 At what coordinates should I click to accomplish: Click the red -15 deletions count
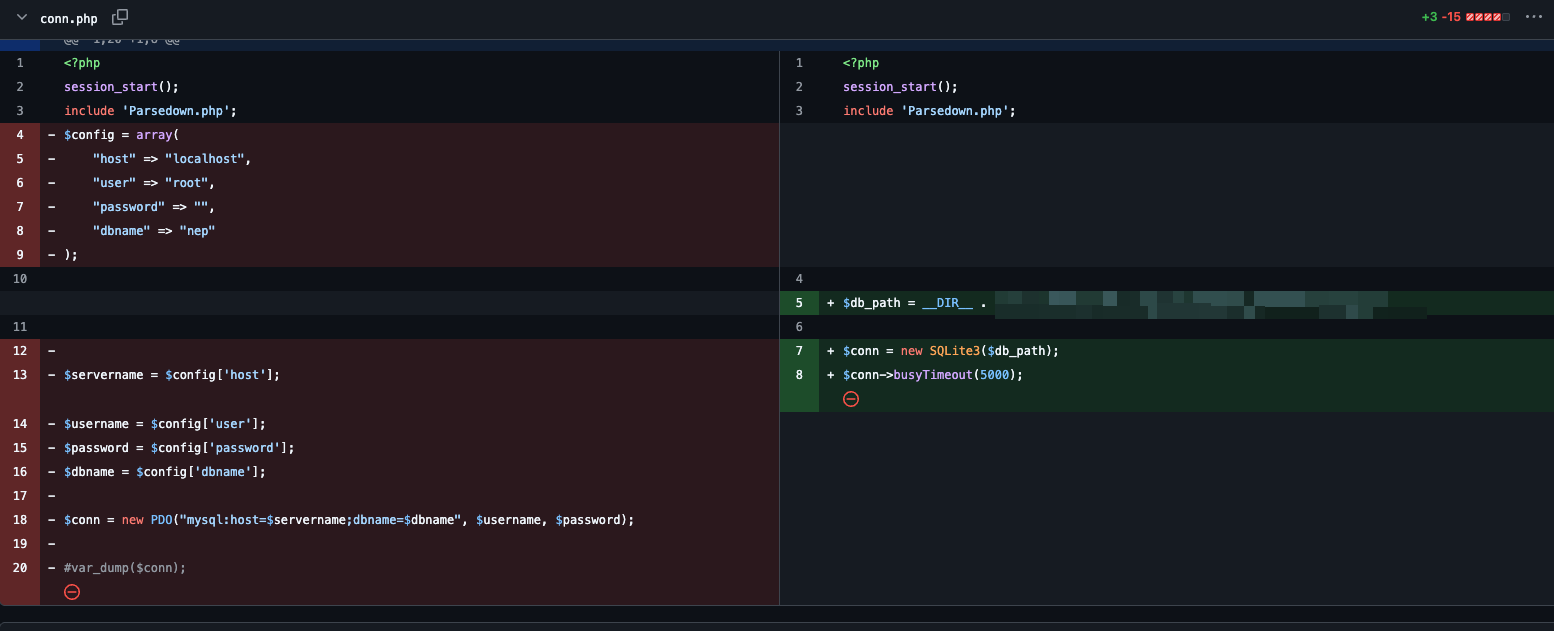click(1451, 18)
